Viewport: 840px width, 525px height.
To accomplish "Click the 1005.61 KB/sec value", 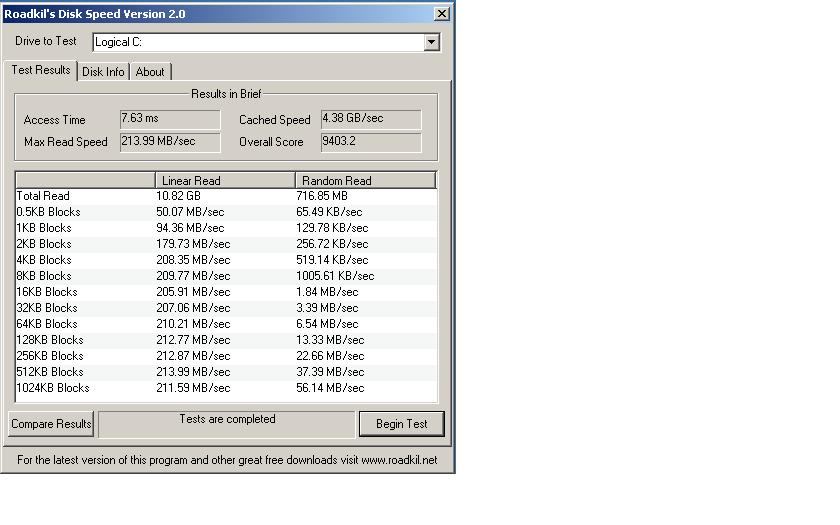I will coord(335,276).
